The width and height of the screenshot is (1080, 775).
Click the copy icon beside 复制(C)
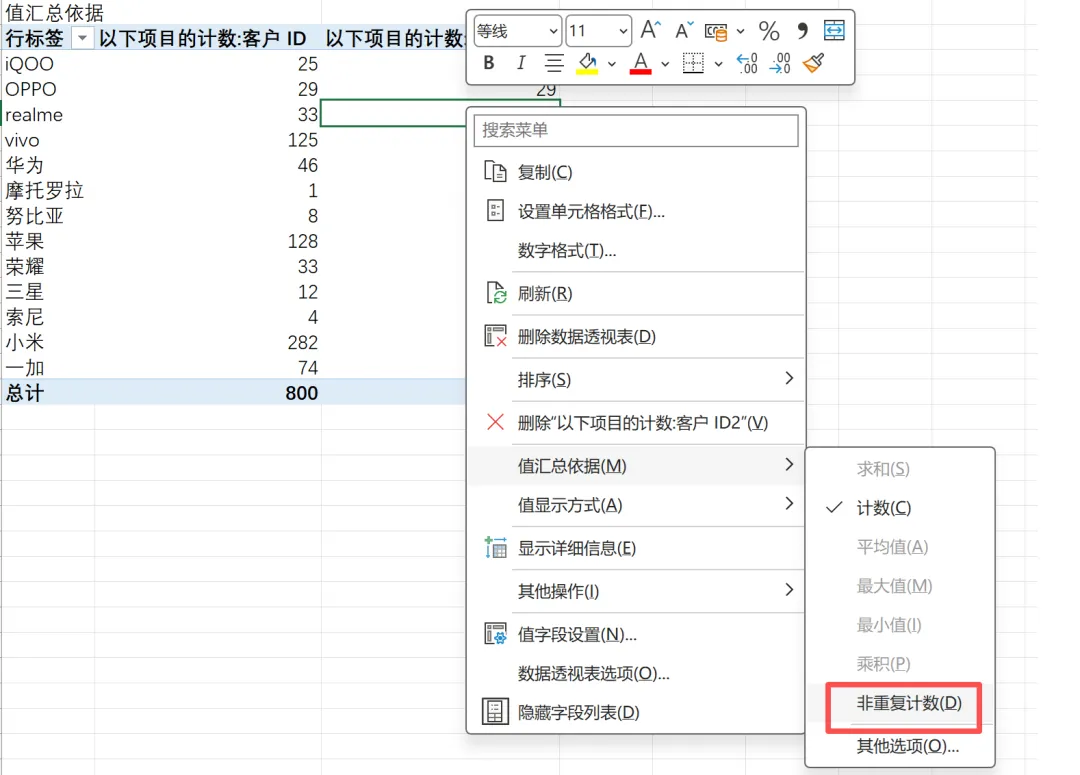495,171
